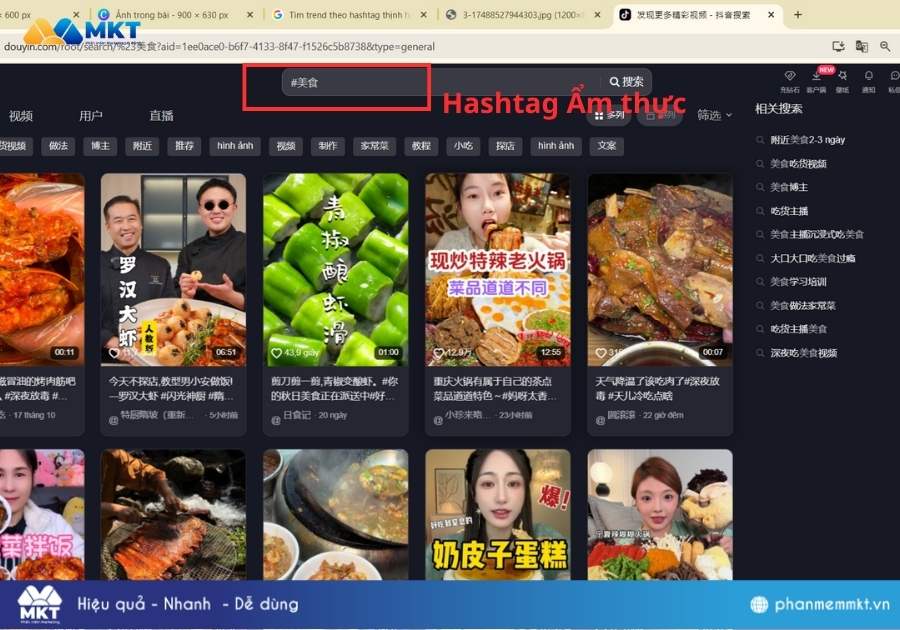Click the 客户端 download icon with NEW badge

tap(817, 78)
